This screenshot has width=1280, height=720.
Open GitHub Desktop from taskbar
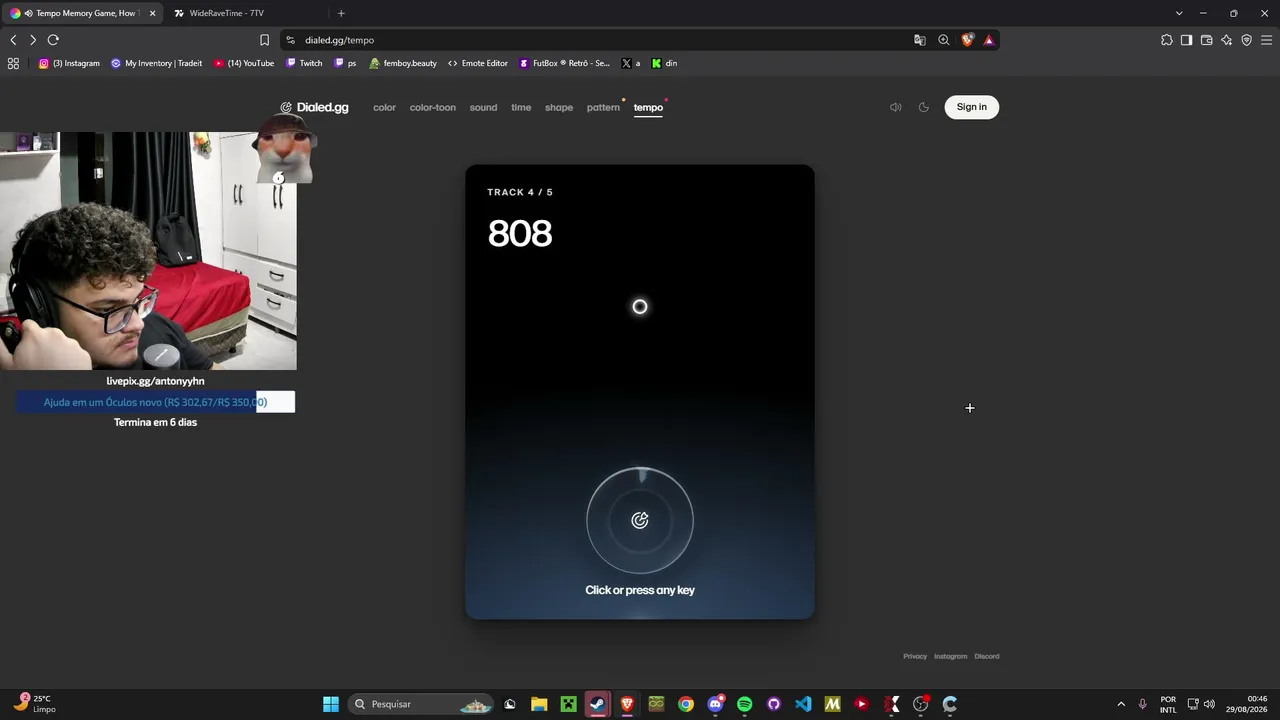(774, 704)
